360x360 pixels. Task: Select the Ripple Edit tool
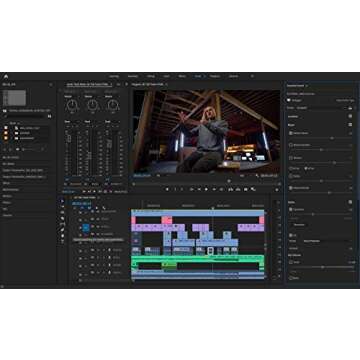pyautogui.click(x=62, y=212)
